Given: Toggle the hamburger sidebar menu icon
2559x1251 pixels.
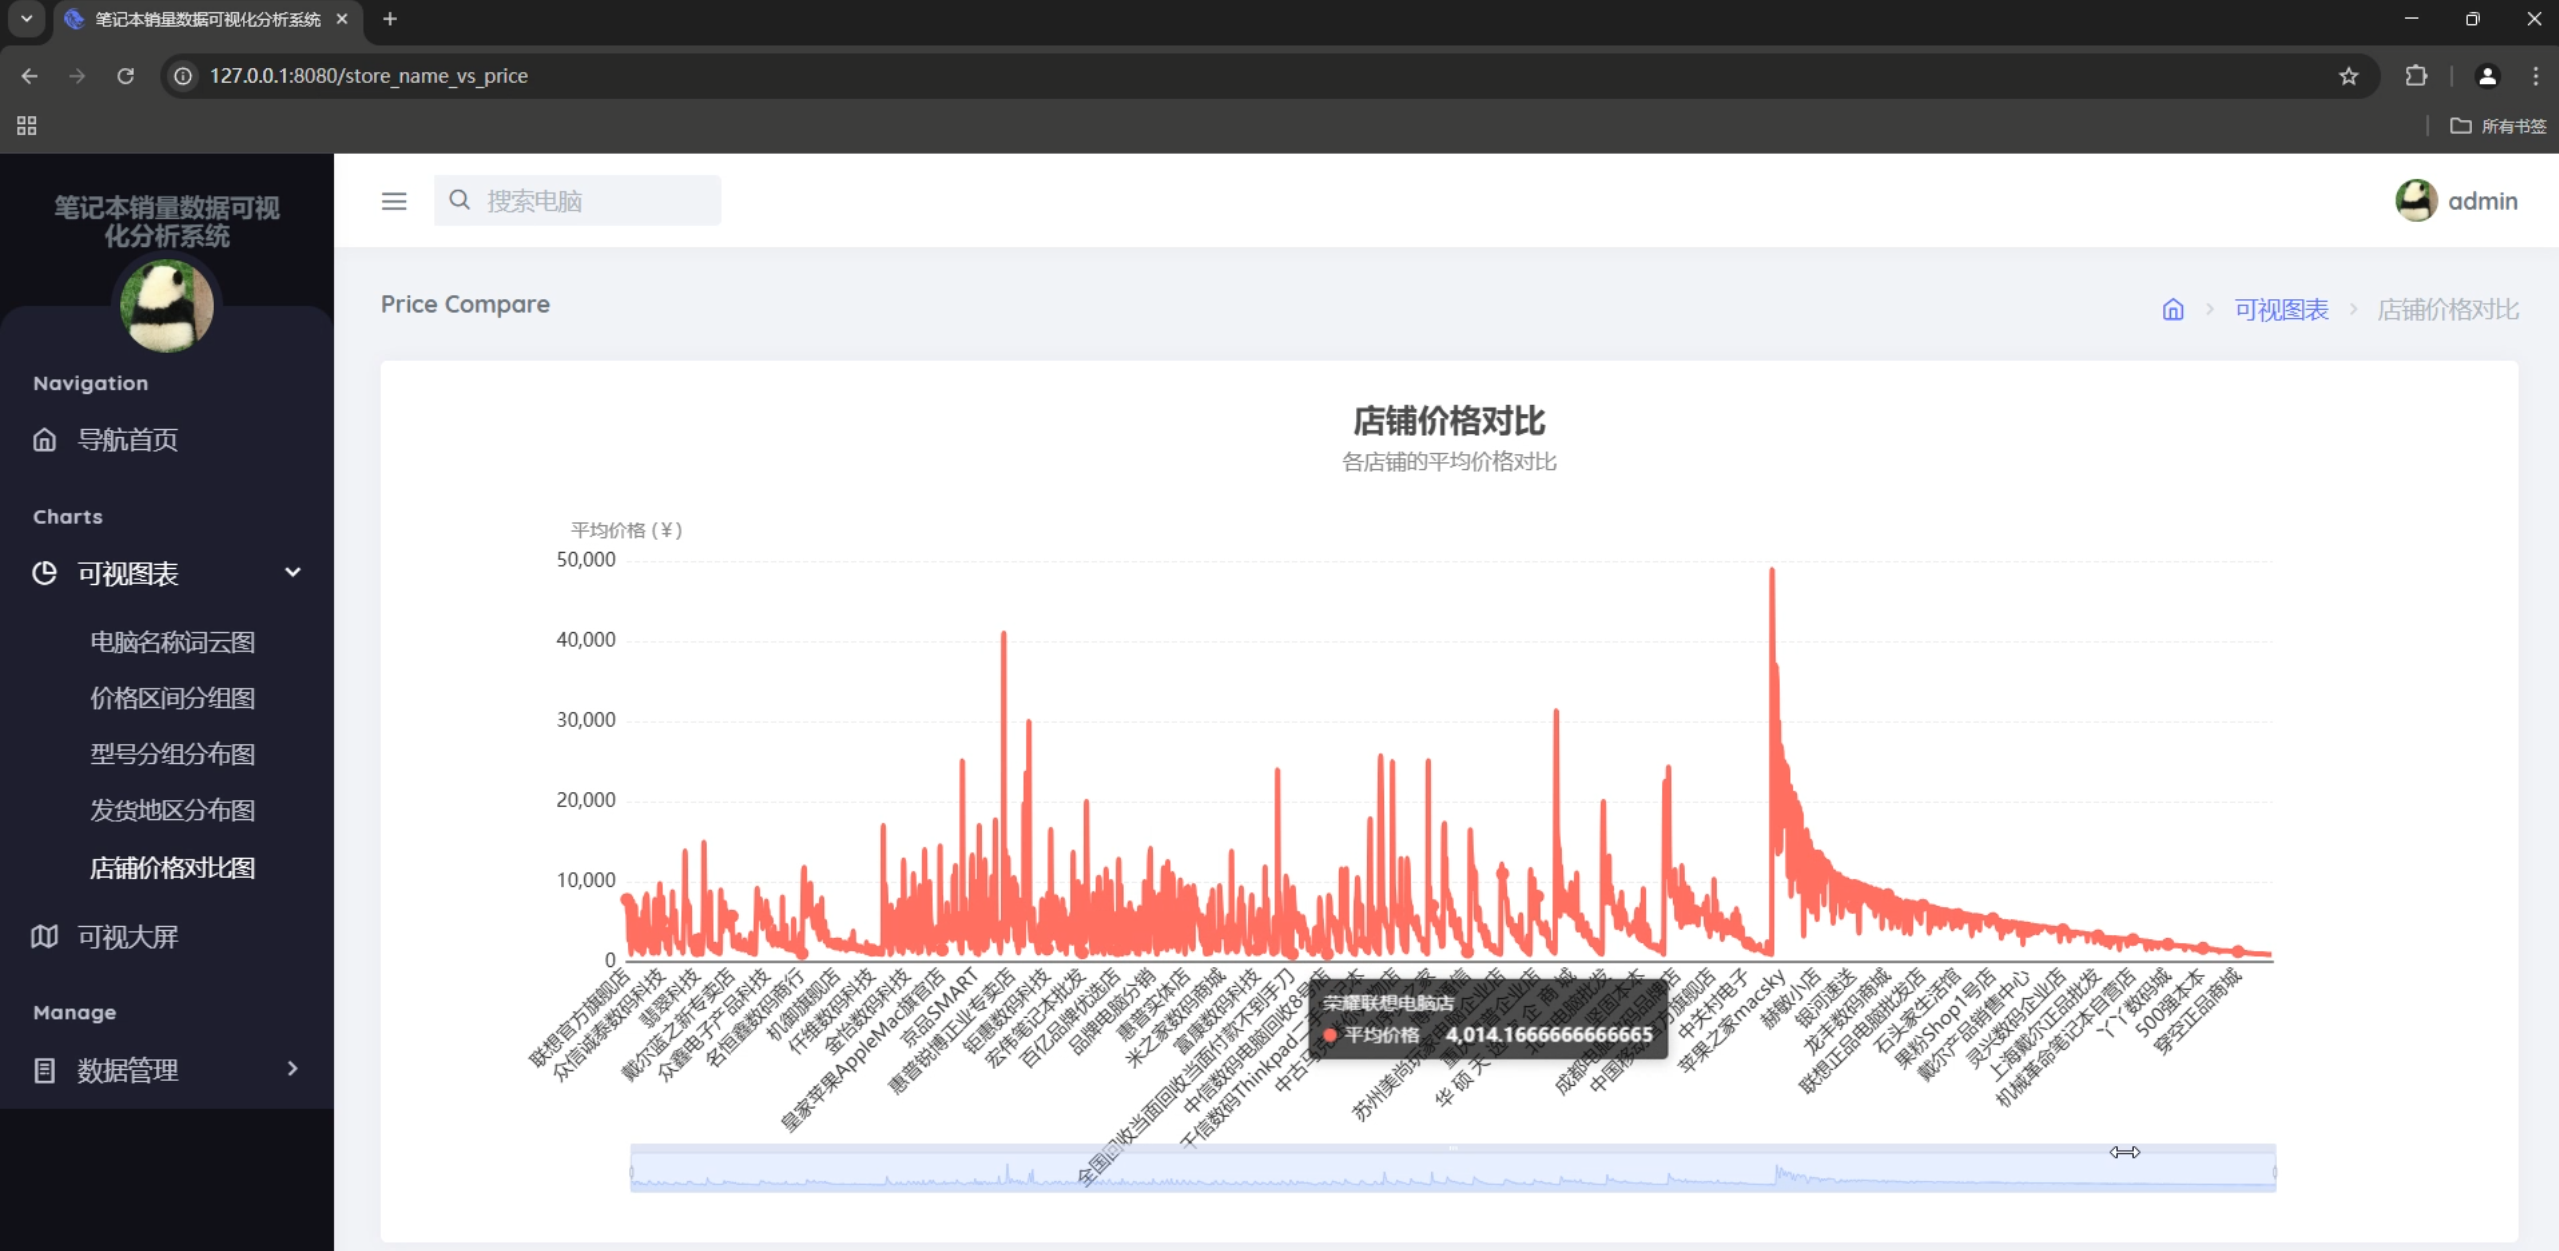Looking at the screenshot, I should coord(394,201).
